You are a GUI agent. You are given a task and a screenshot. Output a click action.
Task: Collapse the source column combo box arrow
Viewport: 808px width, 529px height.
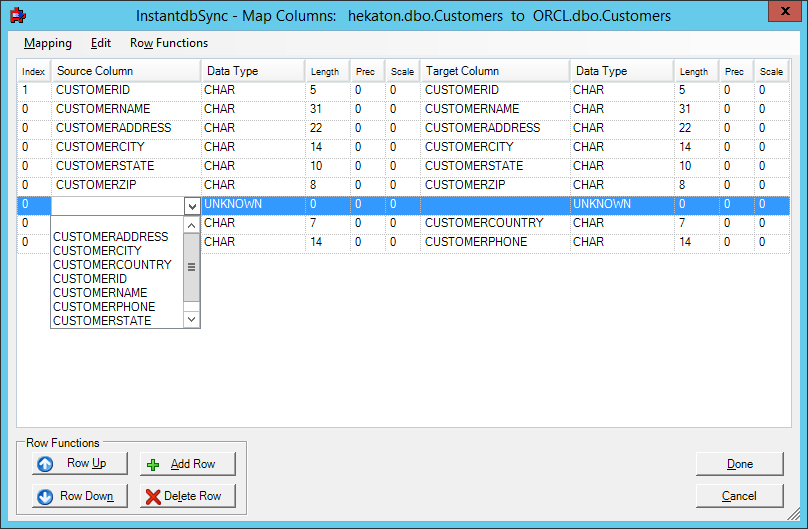(192, 206)
